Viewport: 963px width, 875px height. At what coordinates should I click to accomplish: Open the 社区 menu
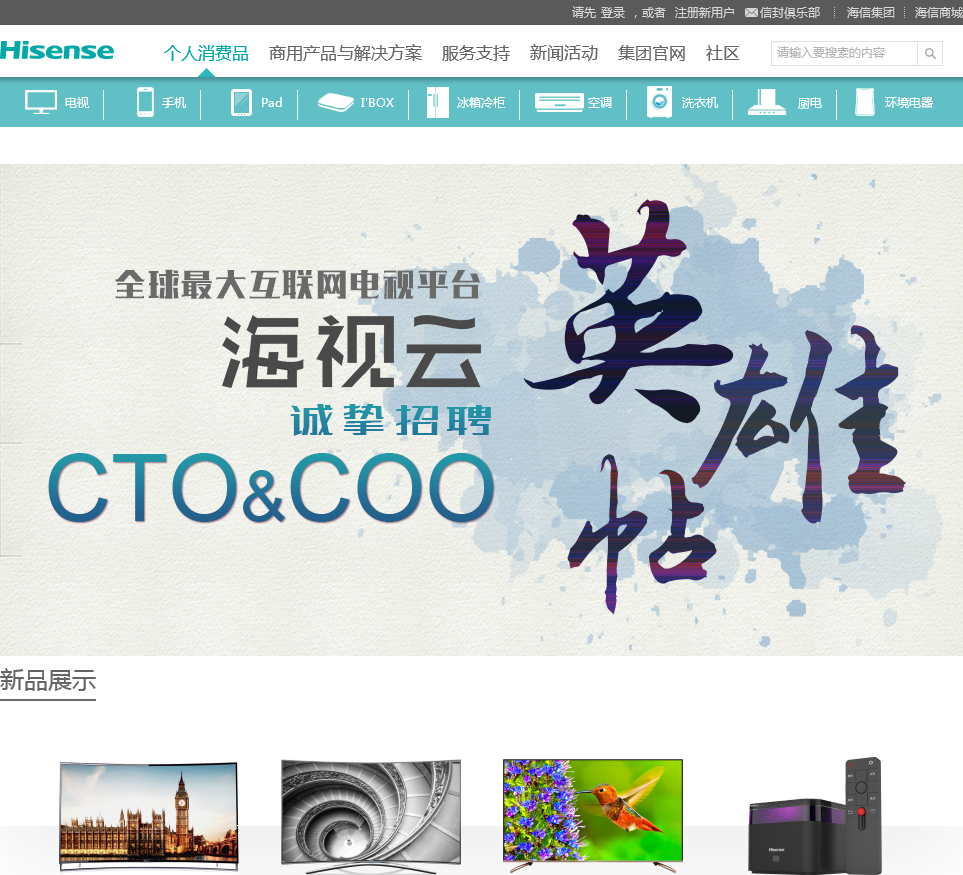point(722,53)
